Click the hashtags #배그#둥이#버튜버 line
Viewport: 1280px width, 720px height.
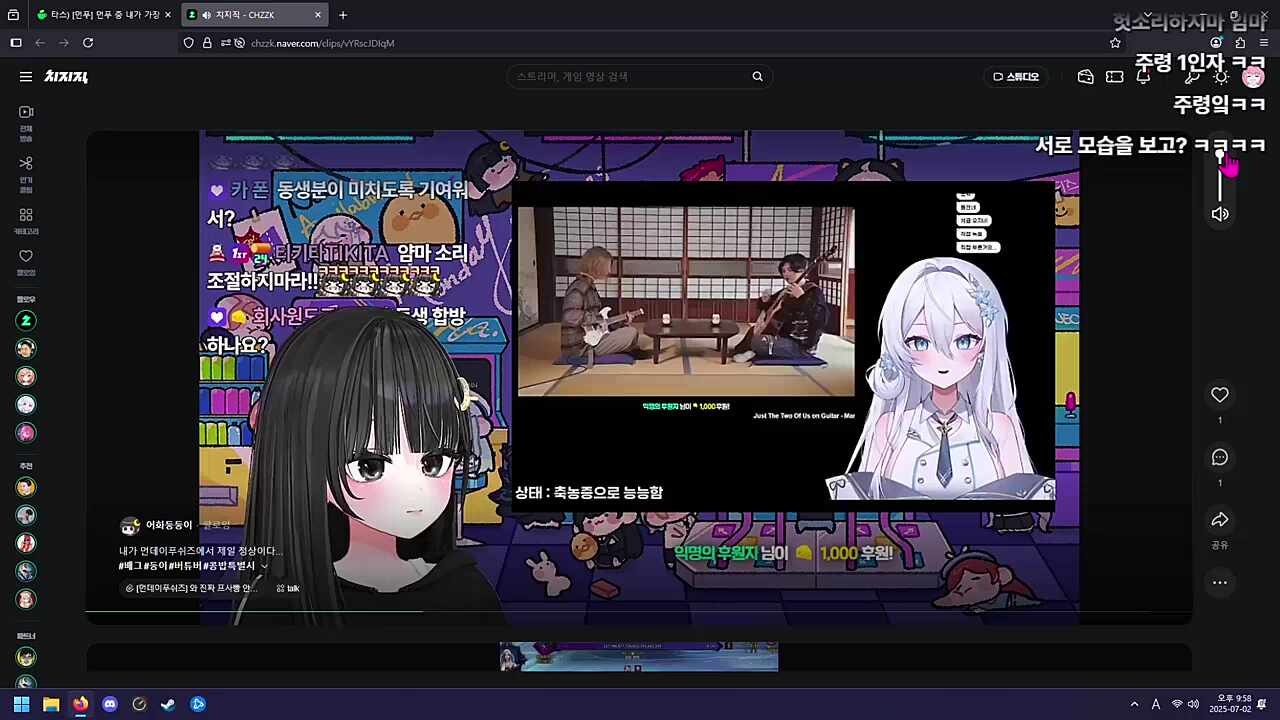(187, 566)
